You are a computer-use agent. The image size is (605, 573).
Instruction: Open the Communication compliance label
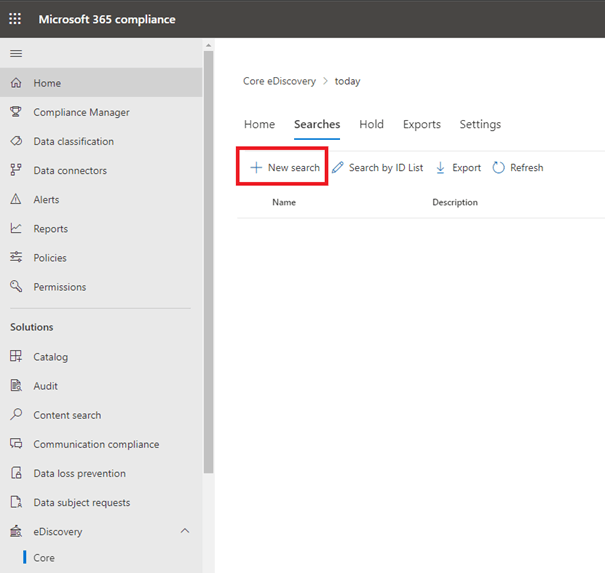(96, 445)
